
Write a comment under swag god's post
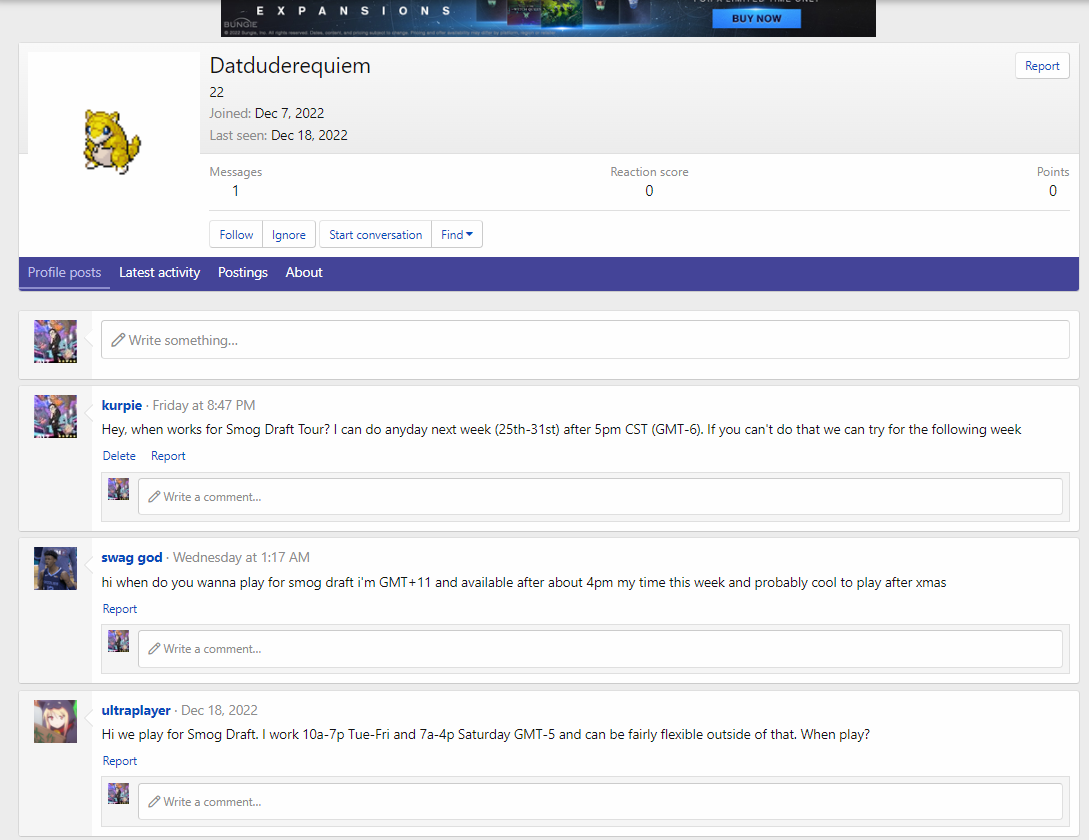click(x=600, y=649)
